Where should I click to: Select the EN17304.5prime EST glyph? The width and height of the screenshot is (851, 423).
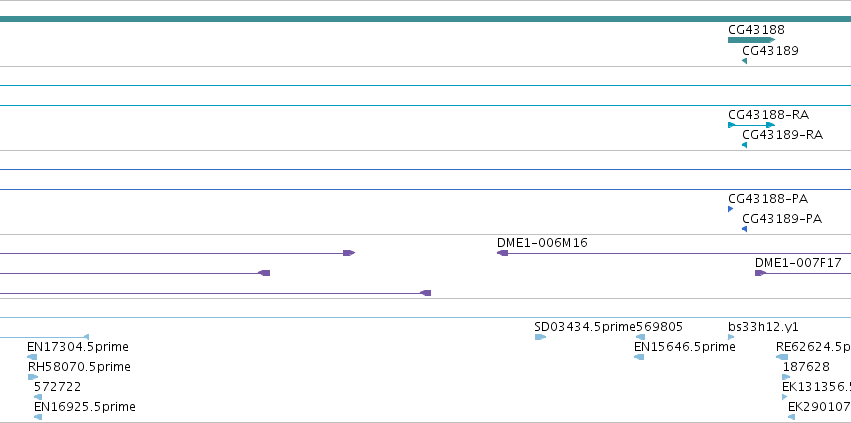(x=32, y=357)
